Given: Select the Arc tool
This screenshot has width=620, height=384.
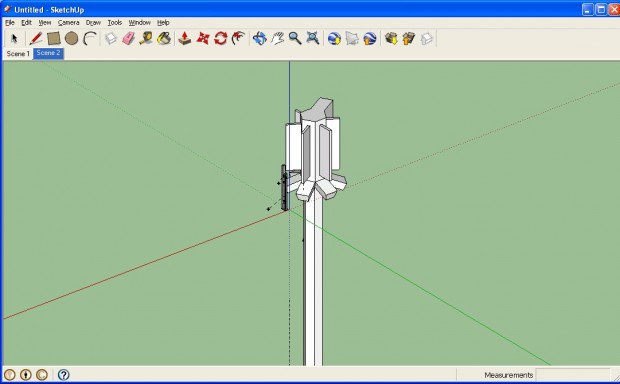Looking at the screenshot, I should pos(90,38).
